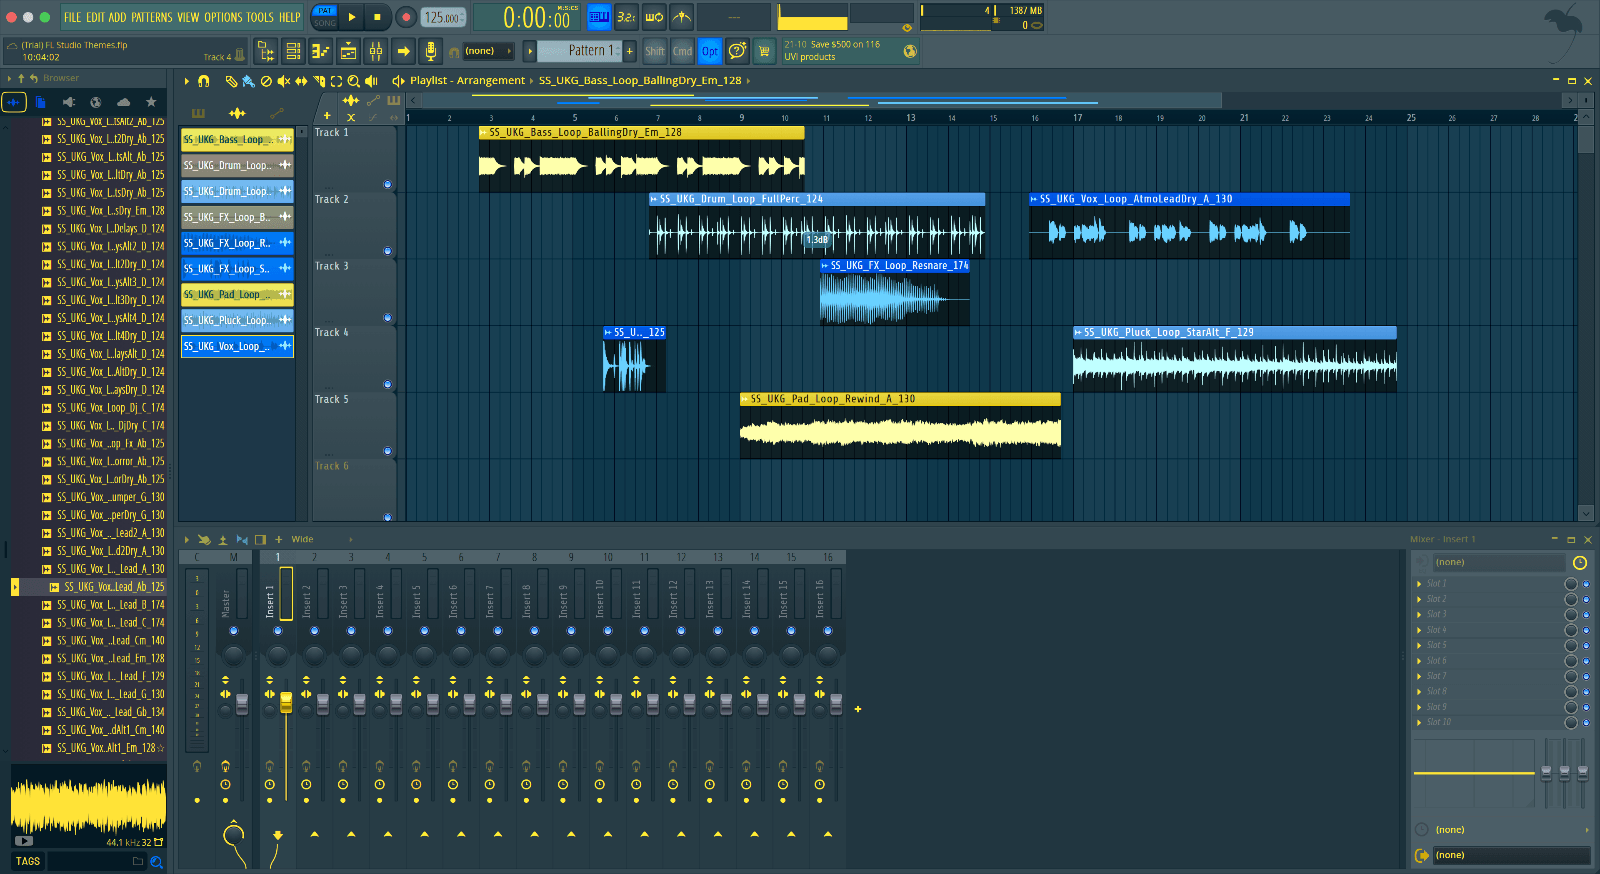Open the Mixer view from main toolbar
The image size is (1600, 874).
[376, 51]
